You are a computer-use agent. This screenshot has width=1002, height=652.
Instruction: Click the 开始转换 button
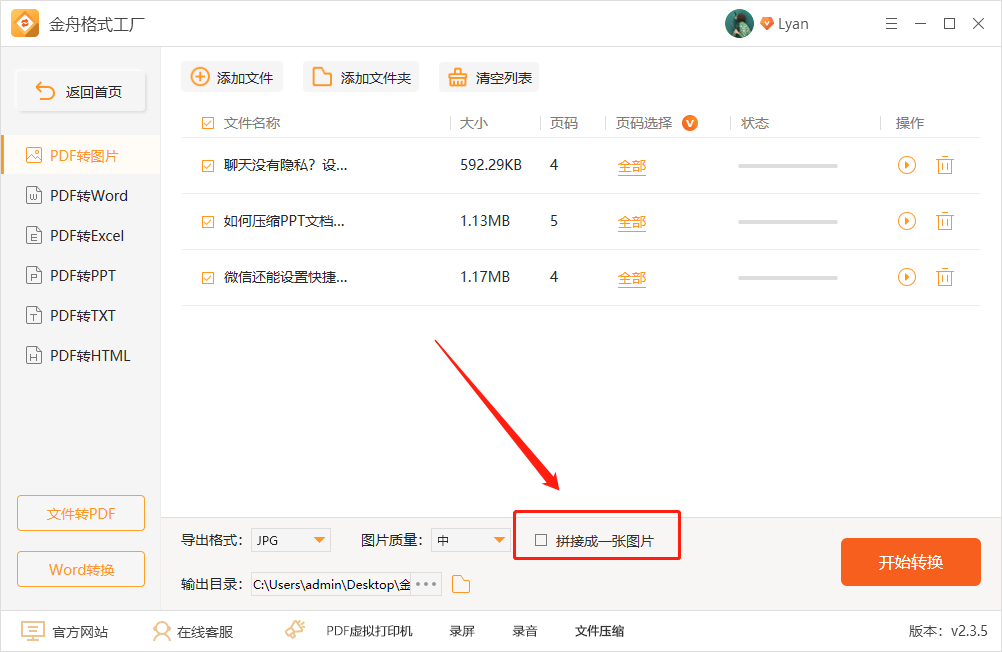[x=910, y=562]
